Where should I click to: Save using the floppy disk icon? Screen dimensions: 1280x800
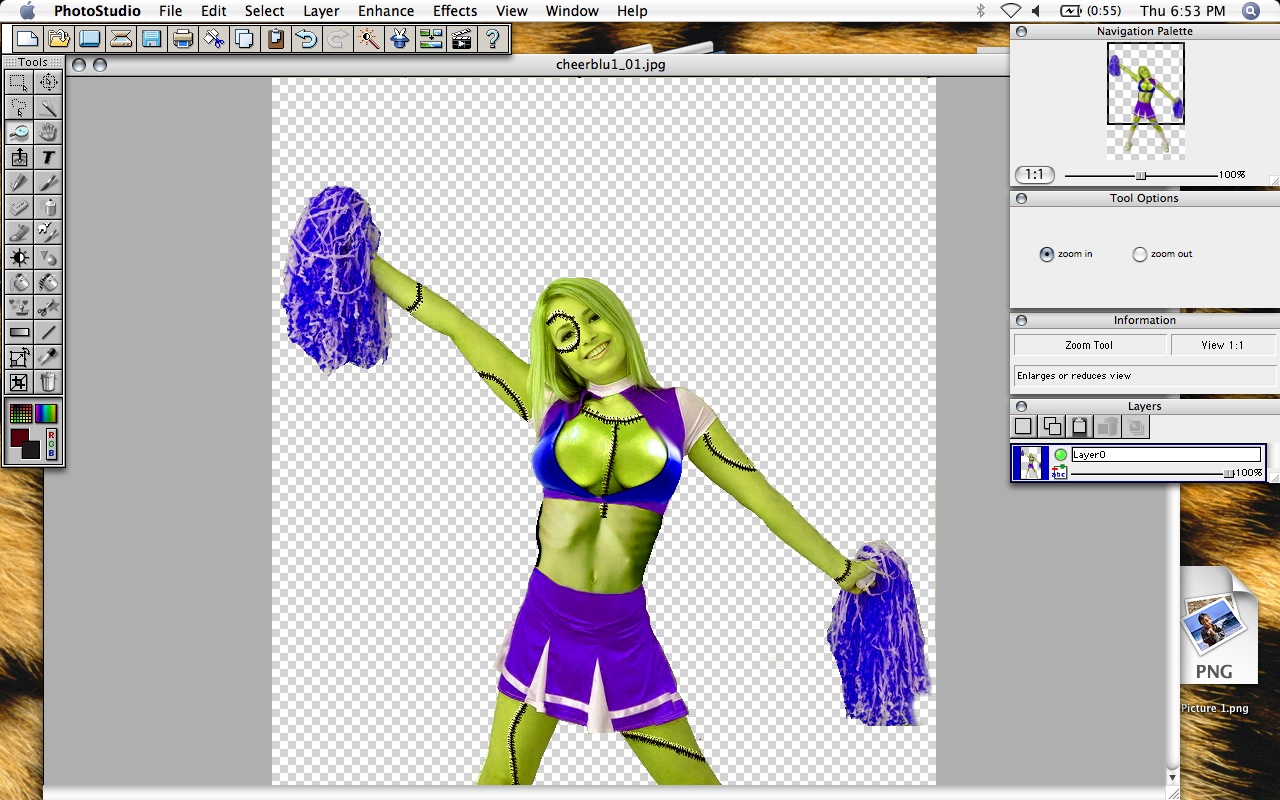tap(151, 39)
